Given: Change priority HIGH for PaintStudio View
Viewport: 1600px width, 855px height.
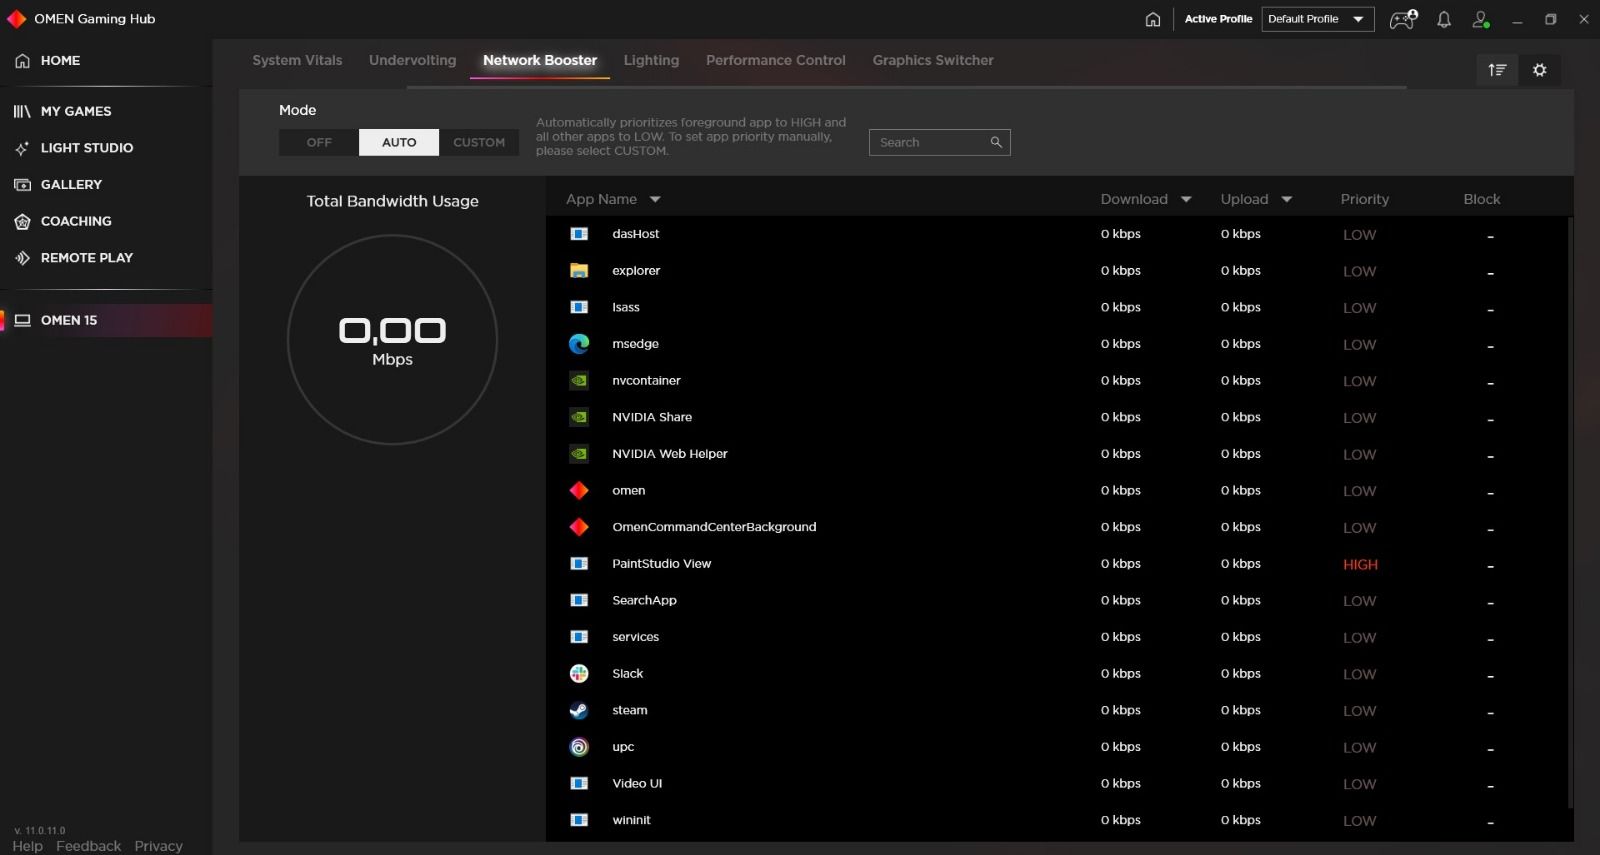Looking at the screenshot, I should (1360, 565).
